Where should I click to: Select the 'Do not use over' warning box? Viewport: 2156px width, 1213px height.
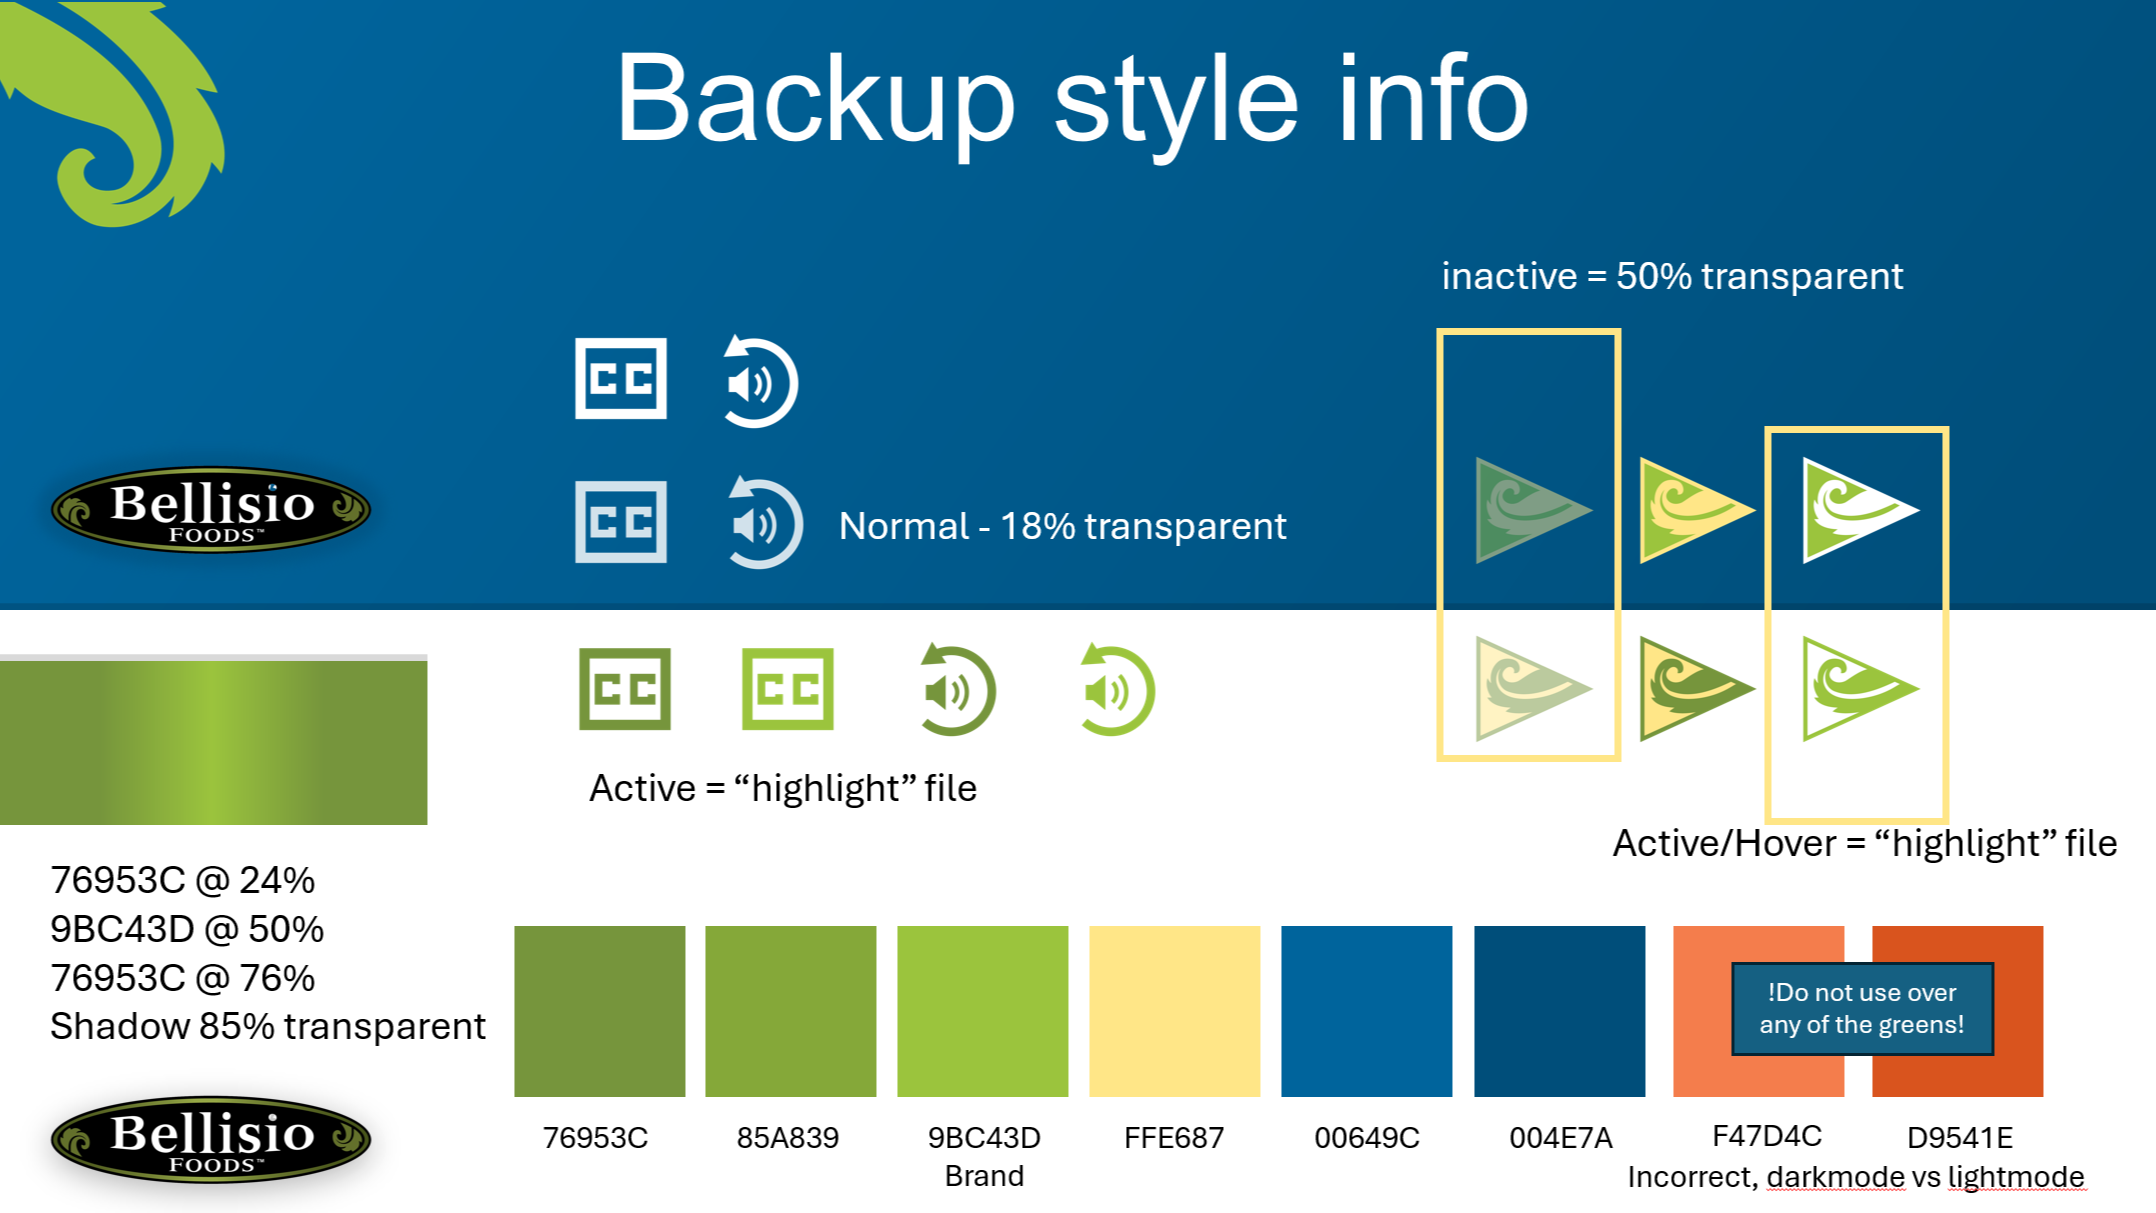[x=1862, y=1009]
